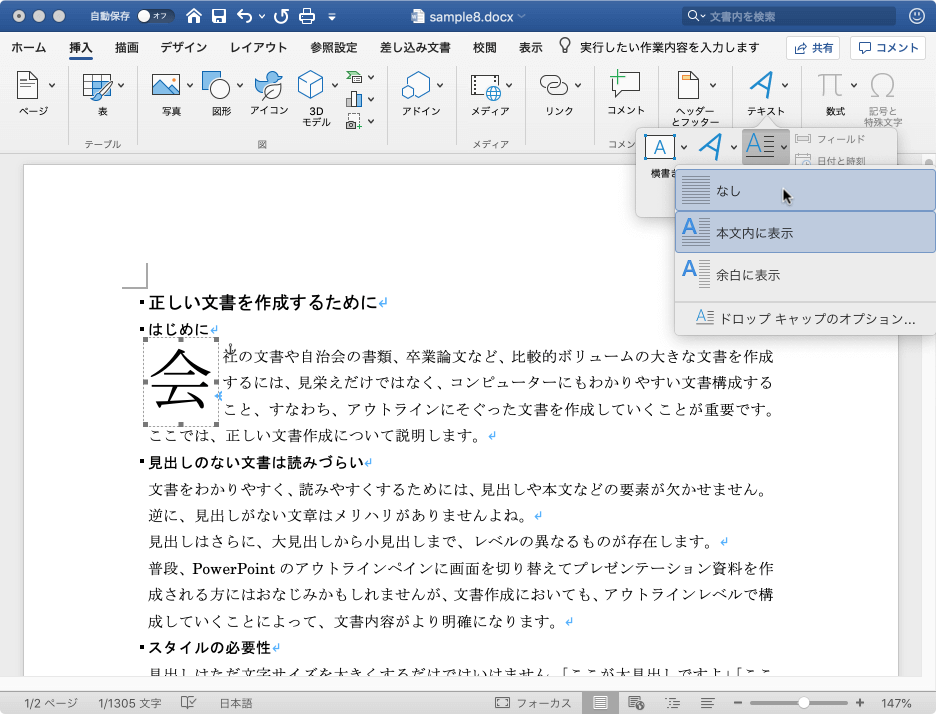Viewport: 936px width, 714px height.
Task: Switch to the デザイン tab
Action: pyautogui.click(x=184, y=48)
